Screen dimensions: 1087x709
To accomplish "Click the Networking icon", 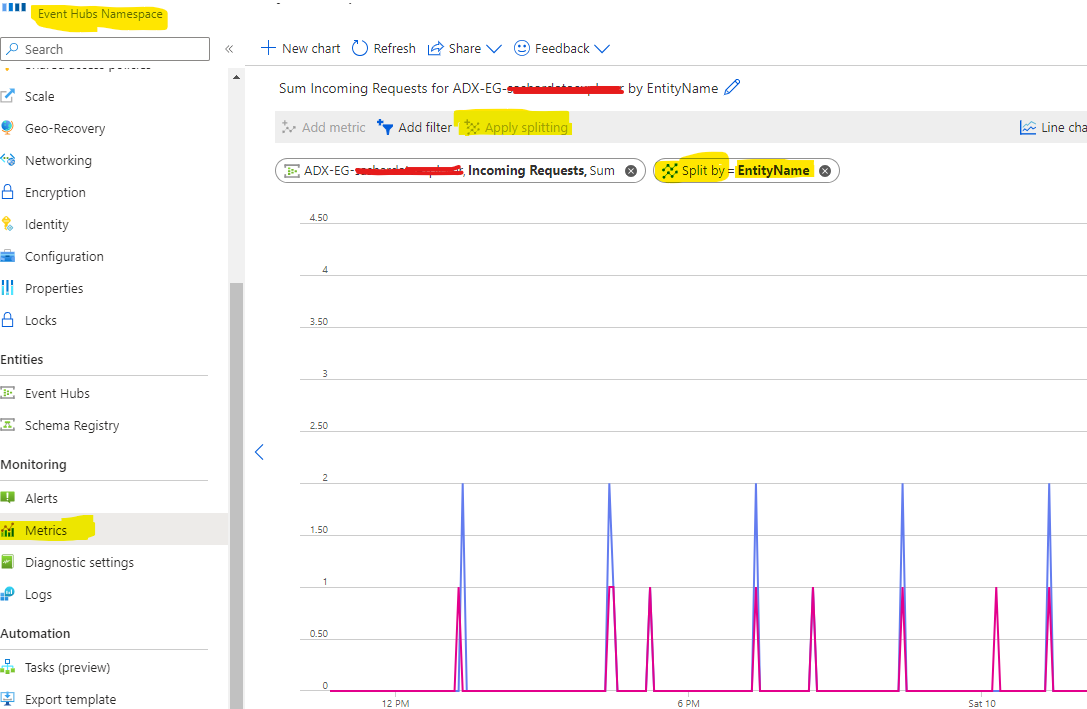I will pos(8,160).
